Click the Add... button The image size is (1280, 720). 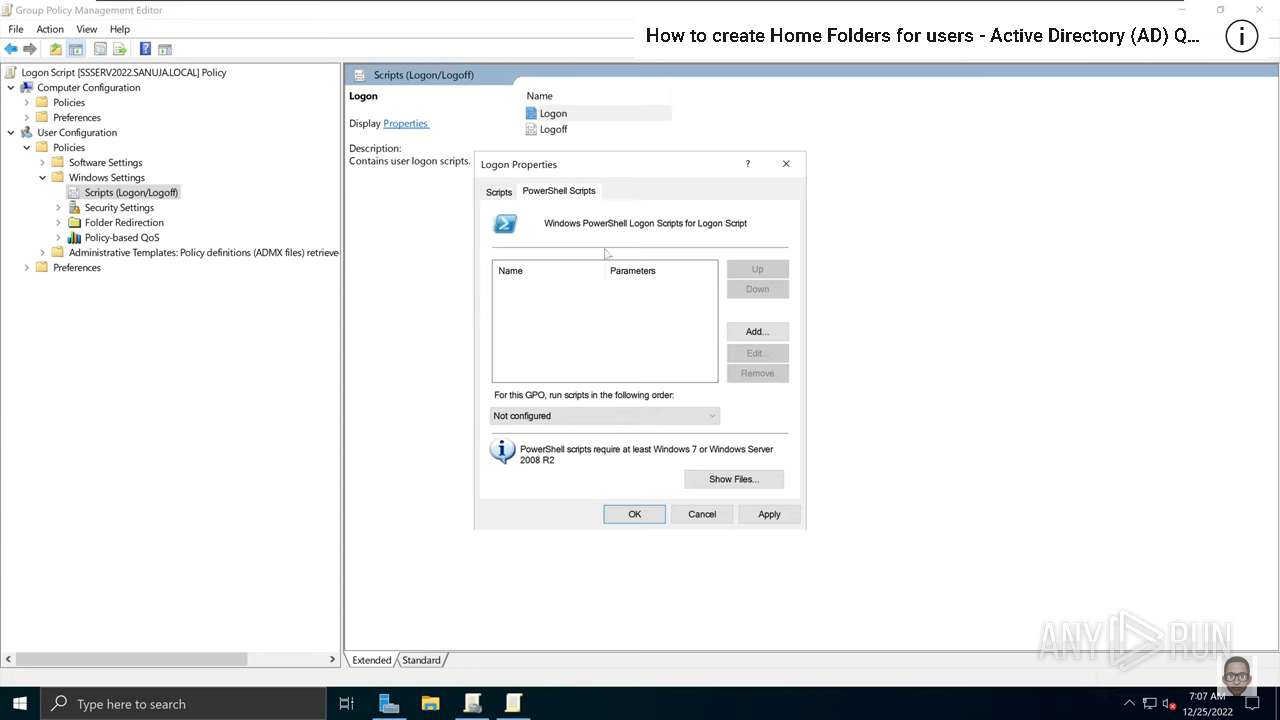[757, 331]
